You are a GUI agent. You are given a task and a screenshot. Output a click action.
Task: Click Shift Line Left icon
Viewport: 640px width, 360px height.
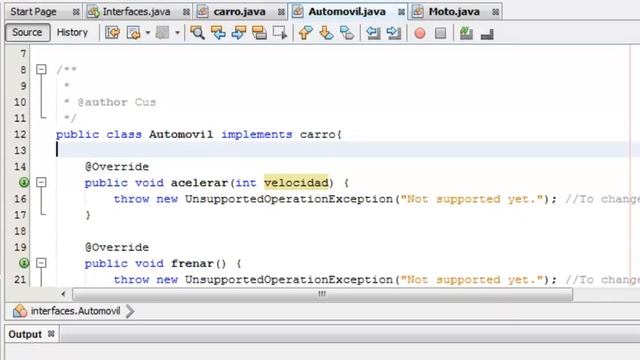pos(373,33)
